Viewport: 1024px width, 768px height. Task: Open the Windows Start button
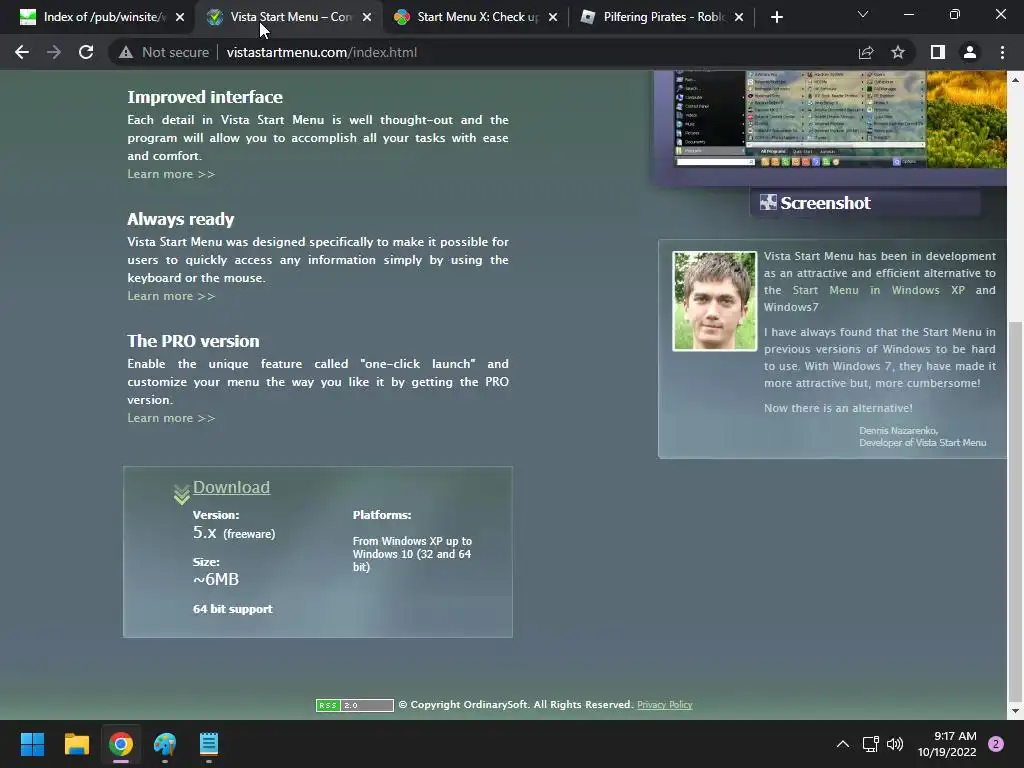coord(32,744)
